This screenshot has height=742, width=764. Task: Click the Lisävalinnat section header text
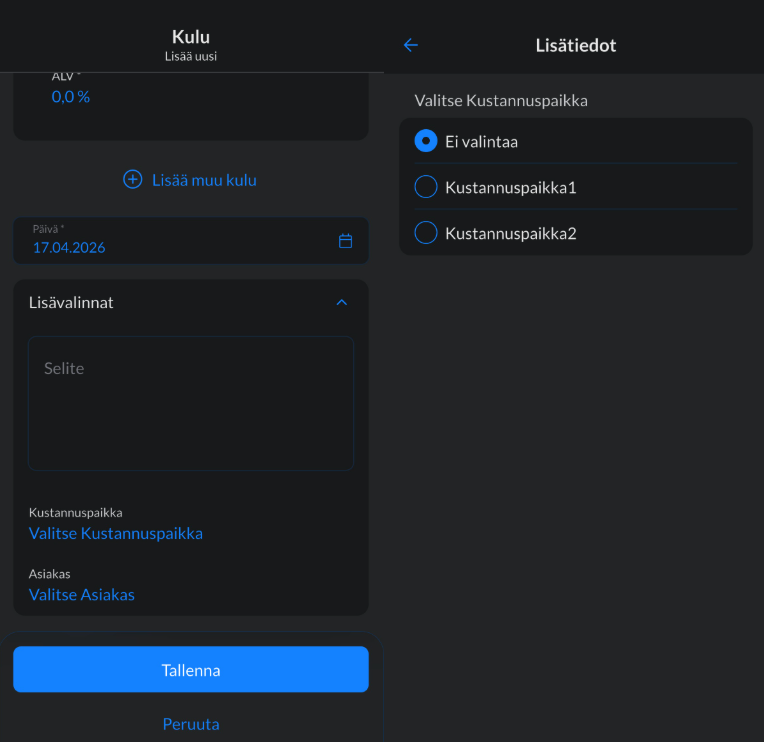point(71,302)
